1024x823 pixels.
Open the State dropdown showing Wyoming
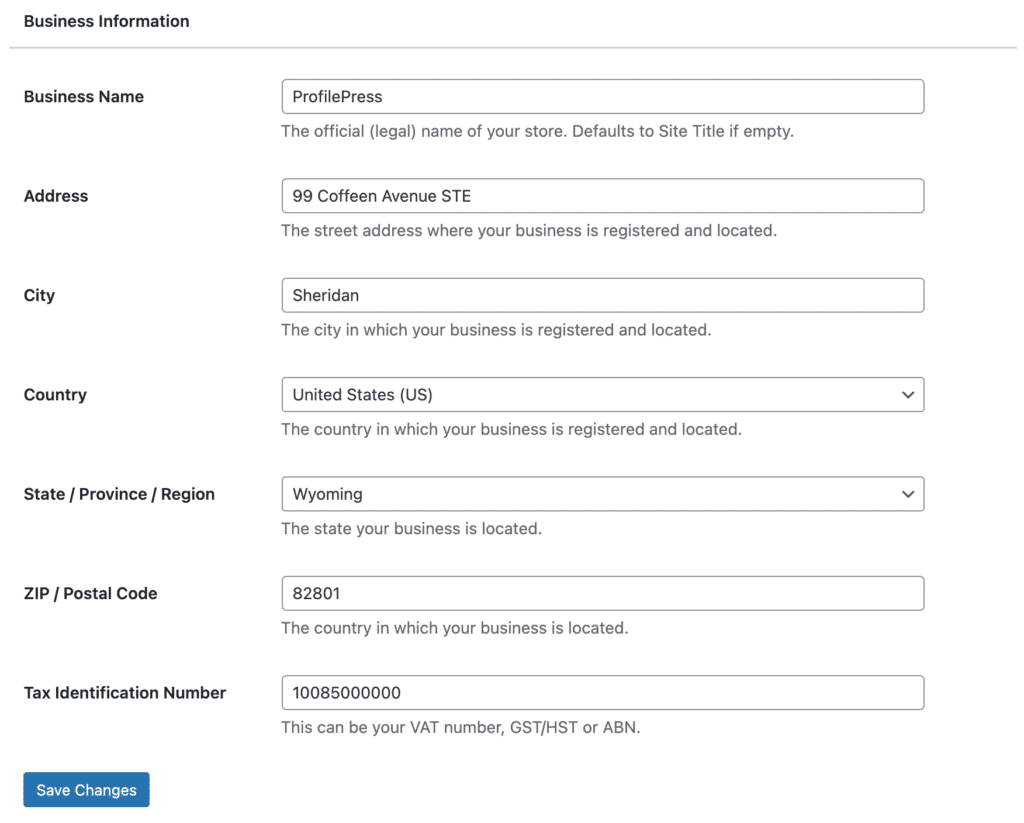[590, 494]
